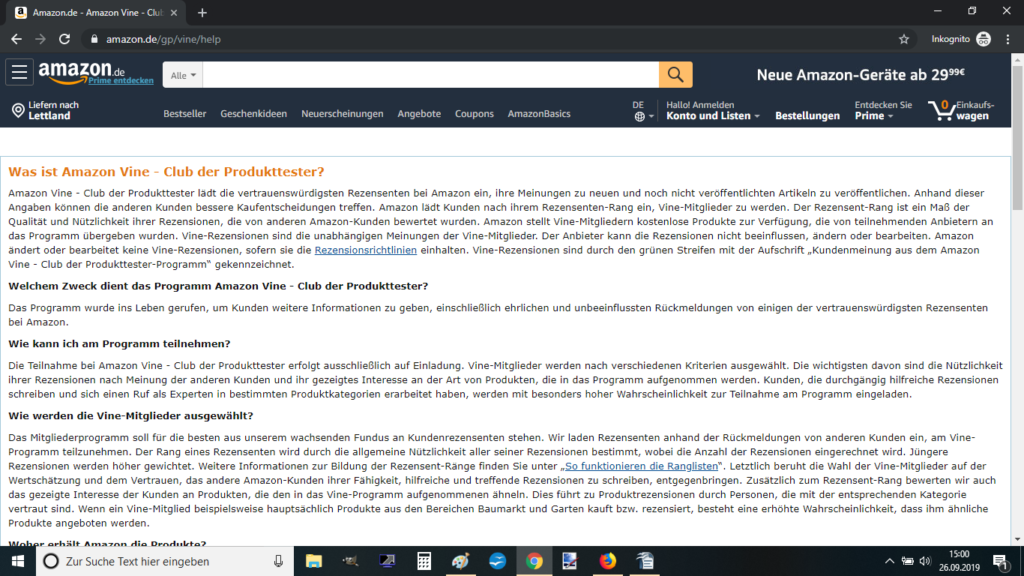Click the network tray icon
The image size is (1024, 576).
tap(908, 561)
